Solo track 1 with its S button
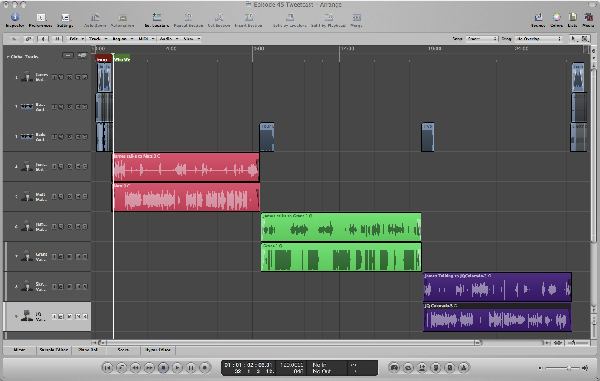The image size is (600, 381). (85, 77)
